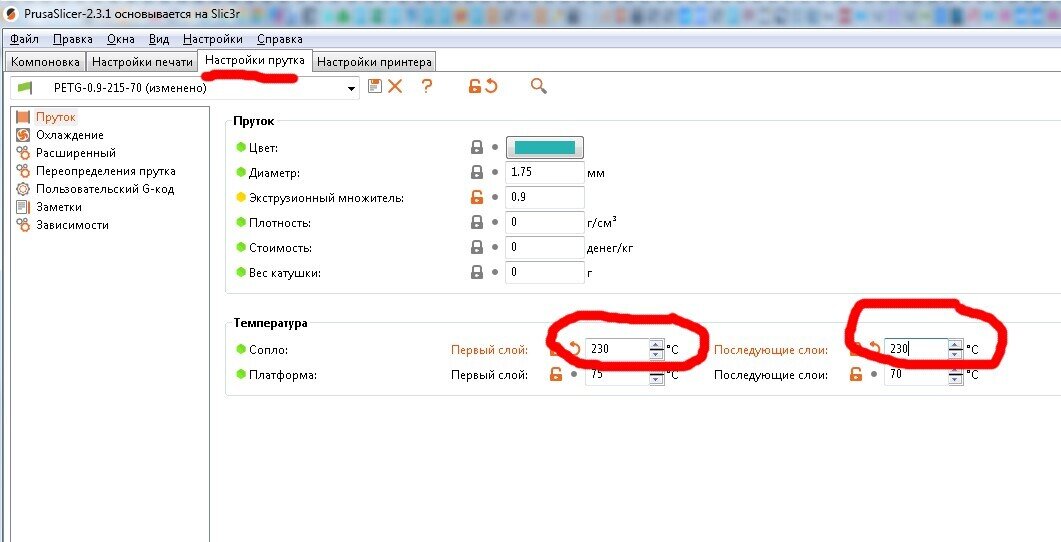
Task: Open the Справка menu
Action: point(279,39)
